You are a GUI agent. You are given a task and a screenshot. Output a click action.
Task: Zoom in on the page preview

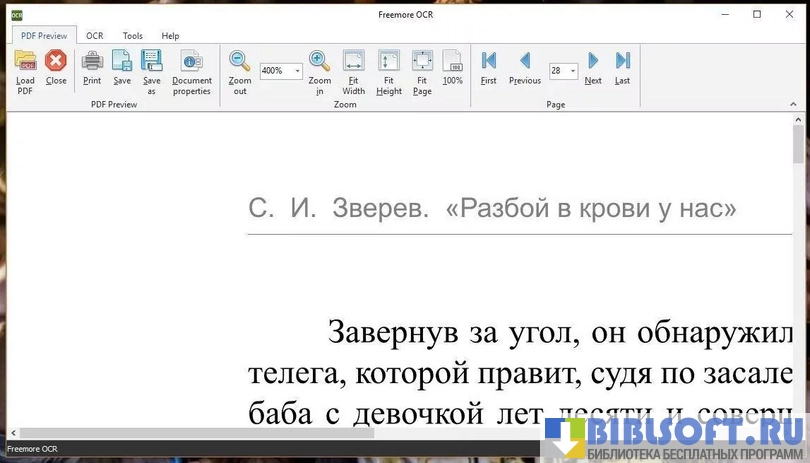coord(320,63)
